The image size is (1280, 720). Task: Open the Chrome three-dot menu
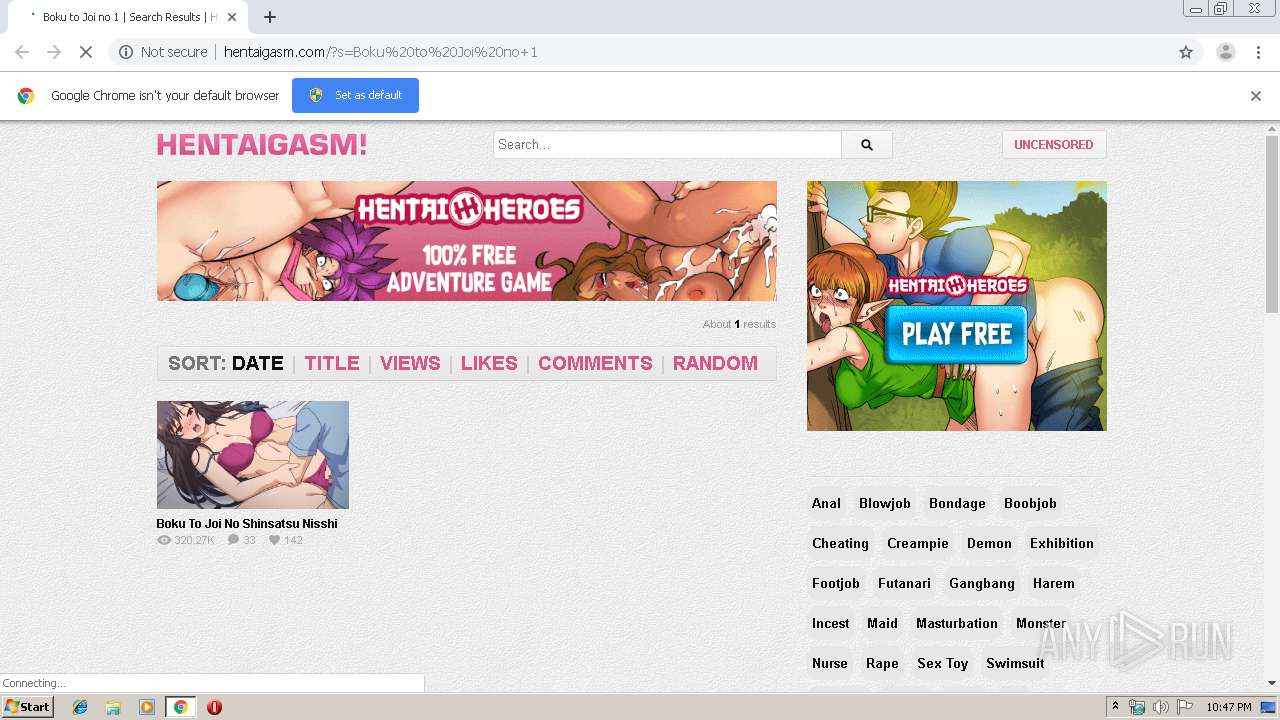coord(1259,52)
